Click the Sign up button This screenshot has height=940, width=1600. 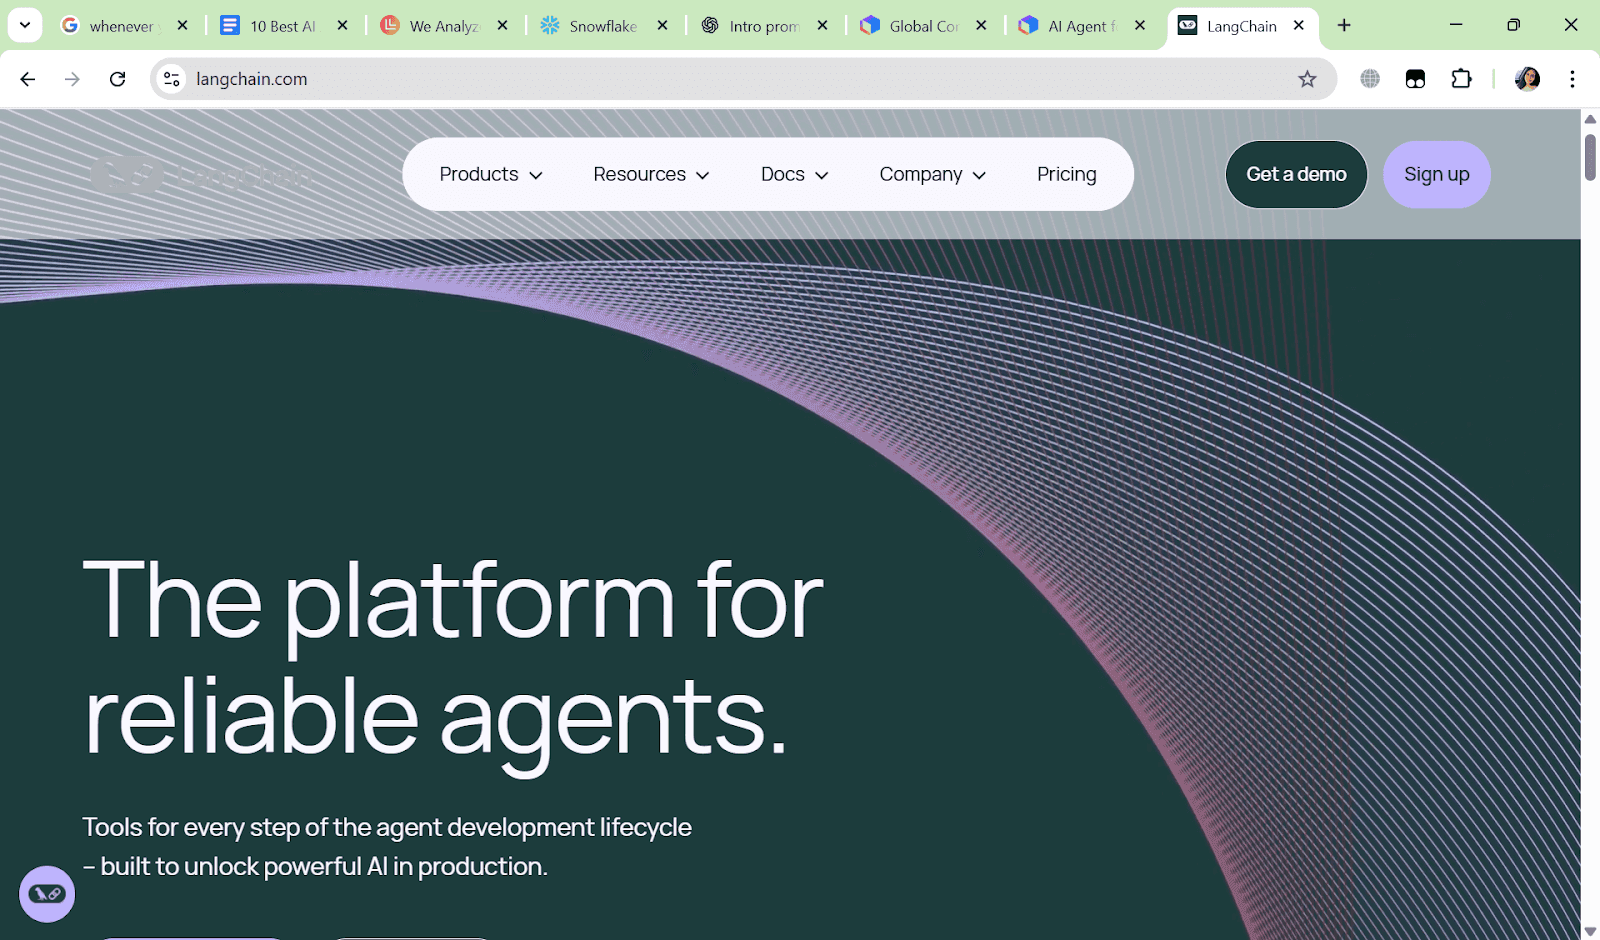[x=1436, y=174]
